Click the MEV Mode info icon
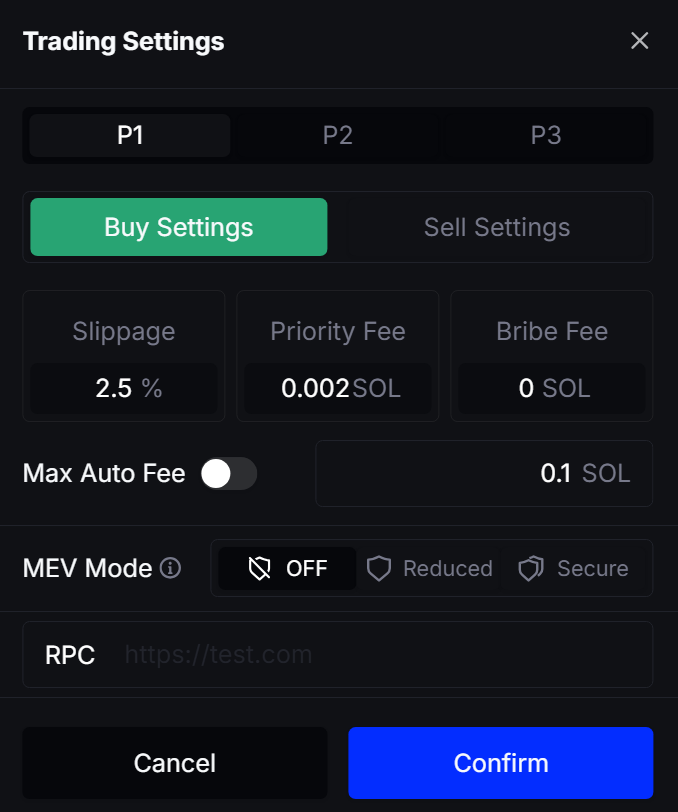This screenshot has width=678, height=812. [171, 569]
